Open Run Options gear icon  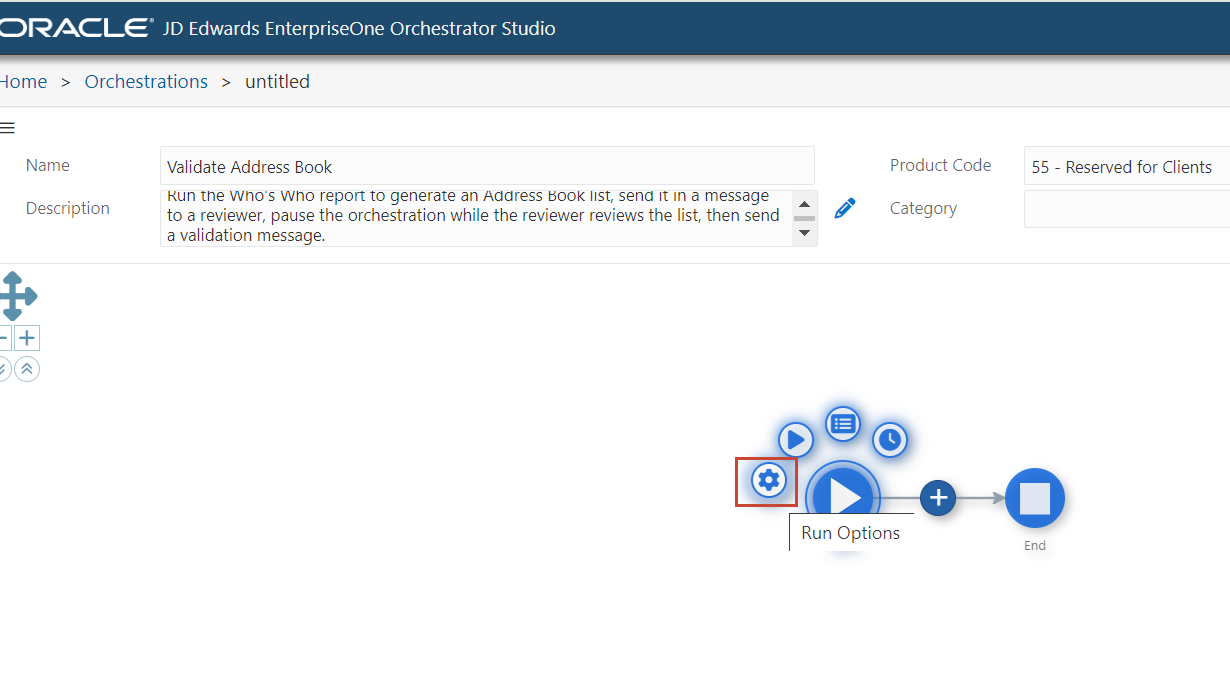coord(768,481)
